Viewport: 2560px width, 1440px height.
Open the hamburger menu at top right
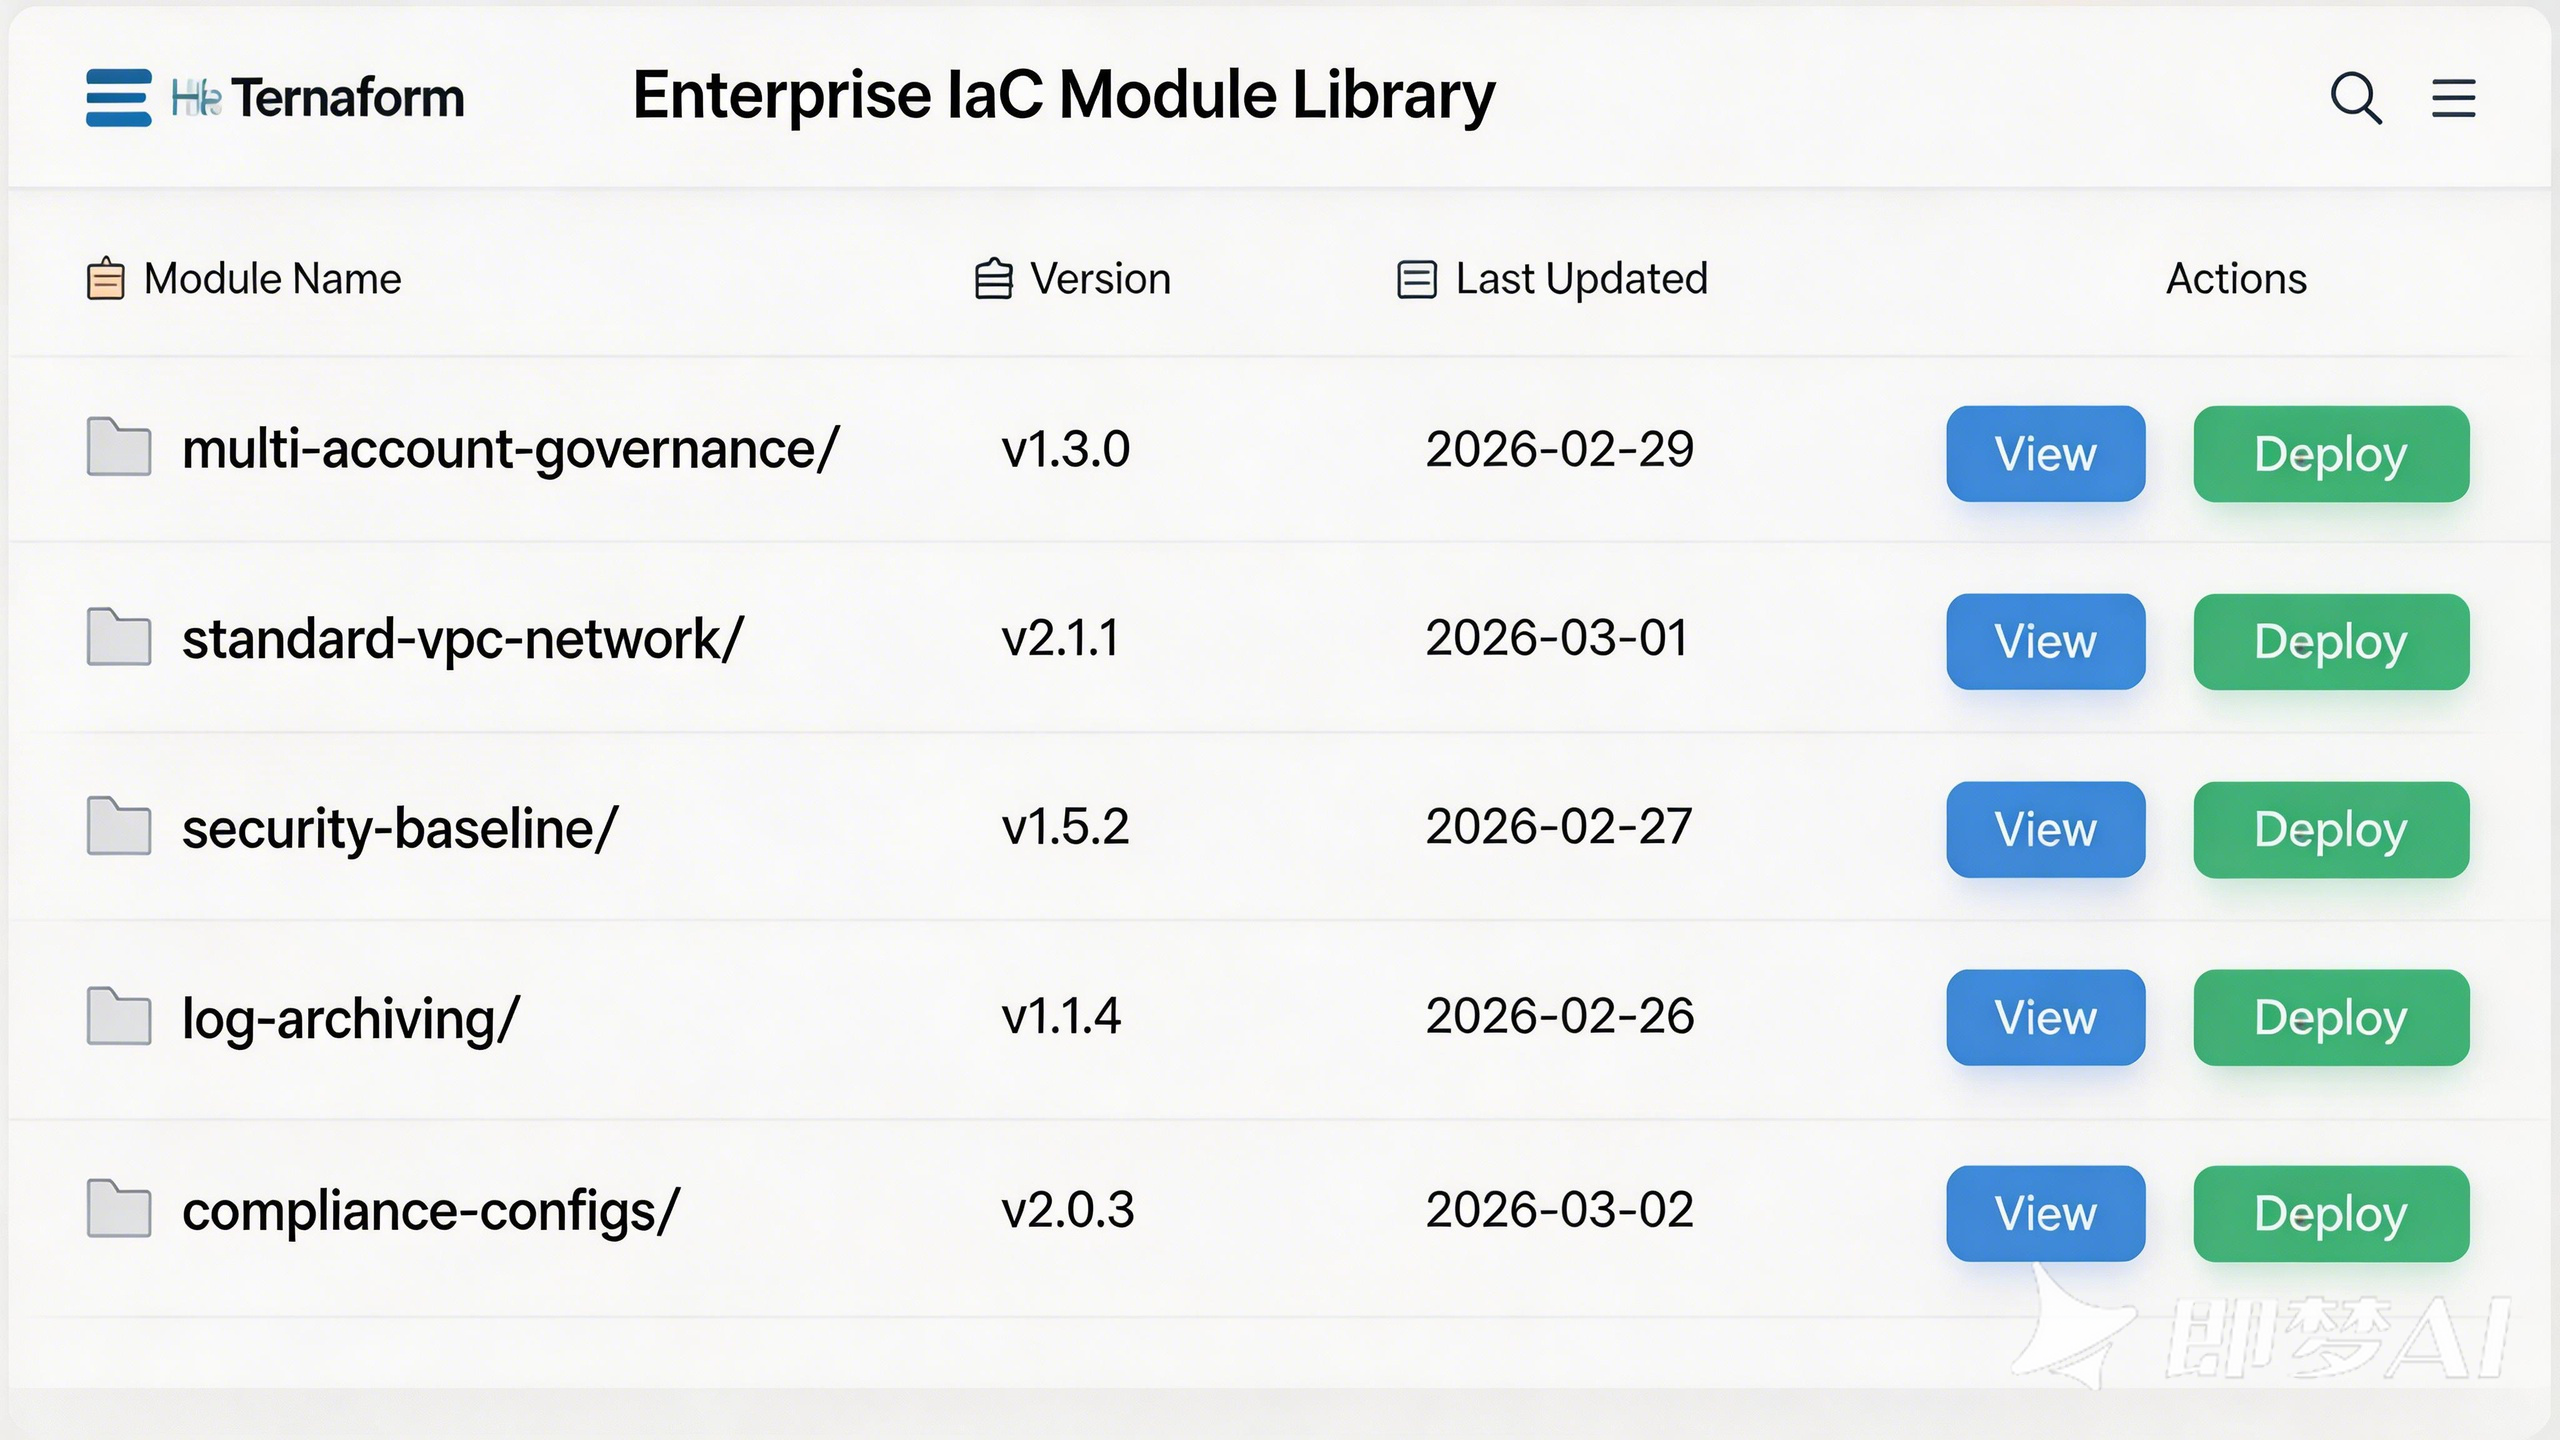[2453, 98]
